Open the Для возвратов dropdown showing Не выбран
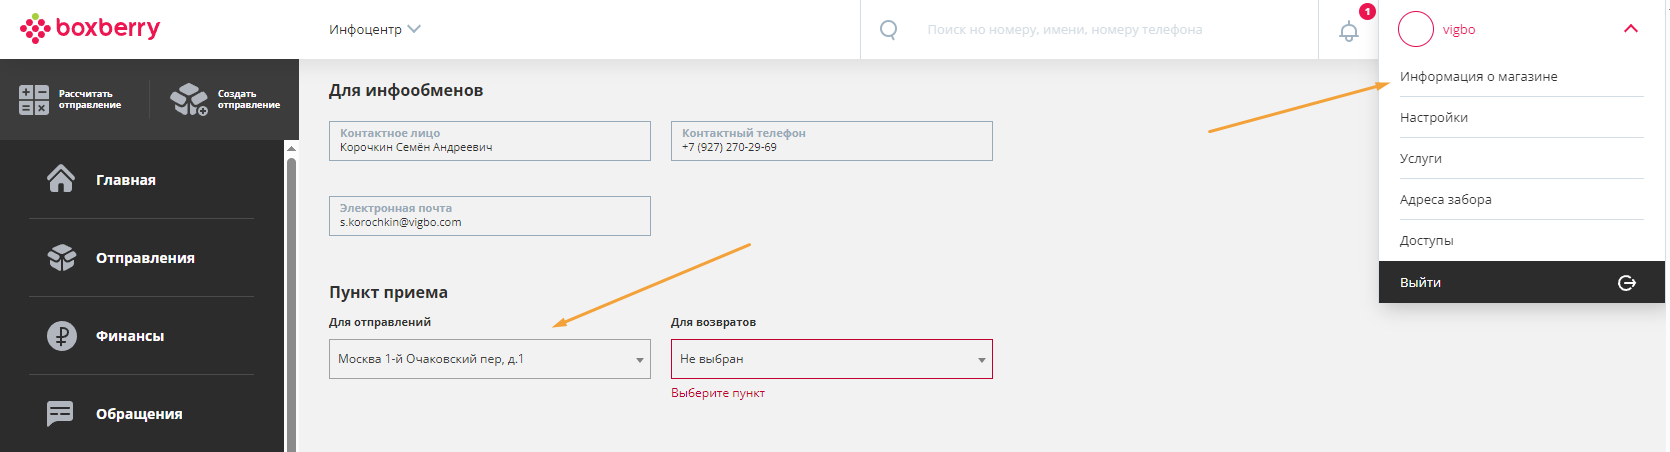The height and width of the screenshot is (452, 1670). point(832,359)
